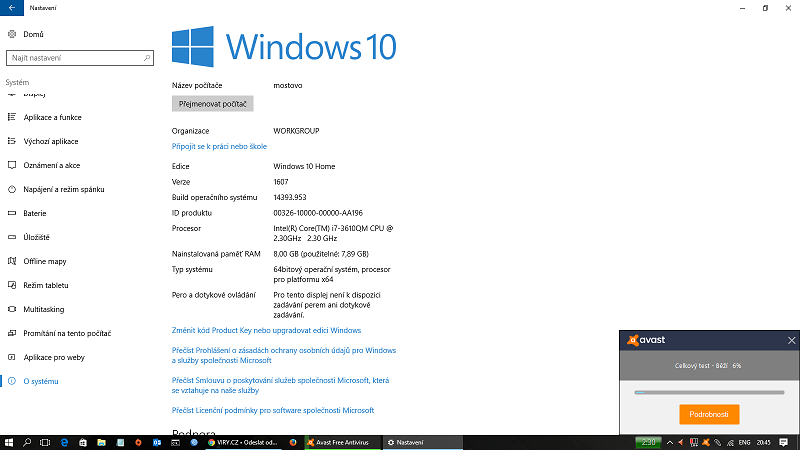The height and width of the screenshot is (450, 800).
Task: Open Windows Start menu
Action: 9,442
